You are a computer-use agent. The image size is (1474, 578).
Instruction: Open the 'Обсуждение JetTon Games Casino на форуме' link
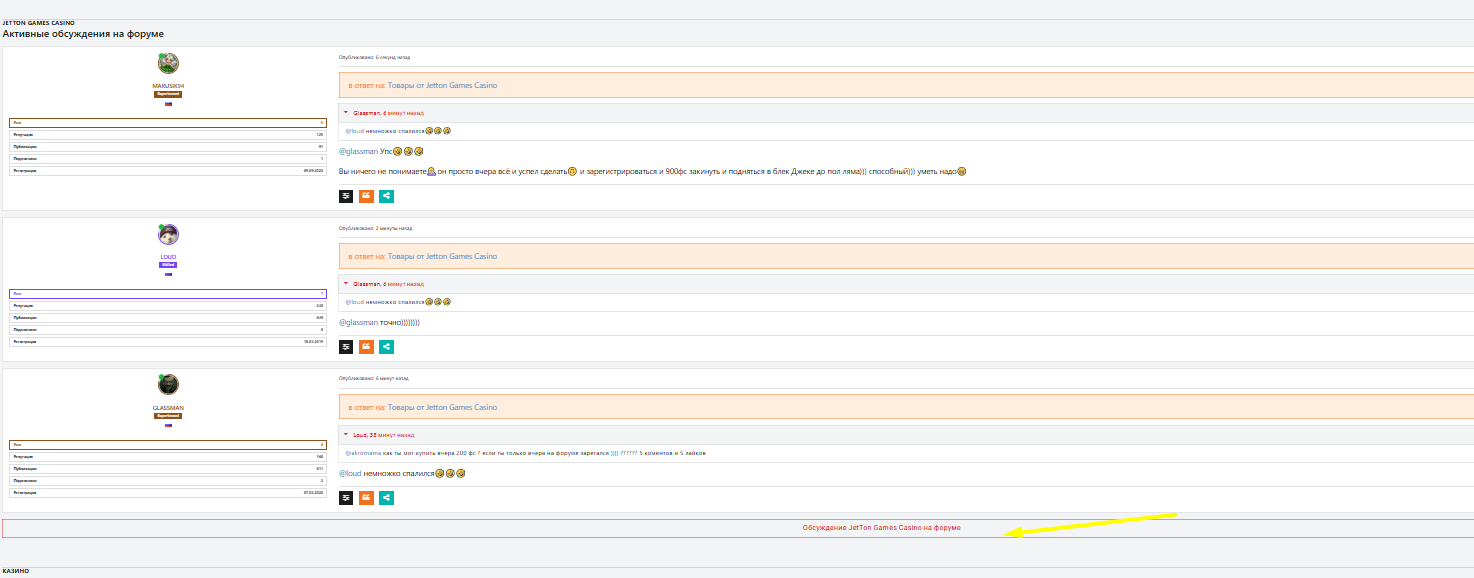[881, 527]
